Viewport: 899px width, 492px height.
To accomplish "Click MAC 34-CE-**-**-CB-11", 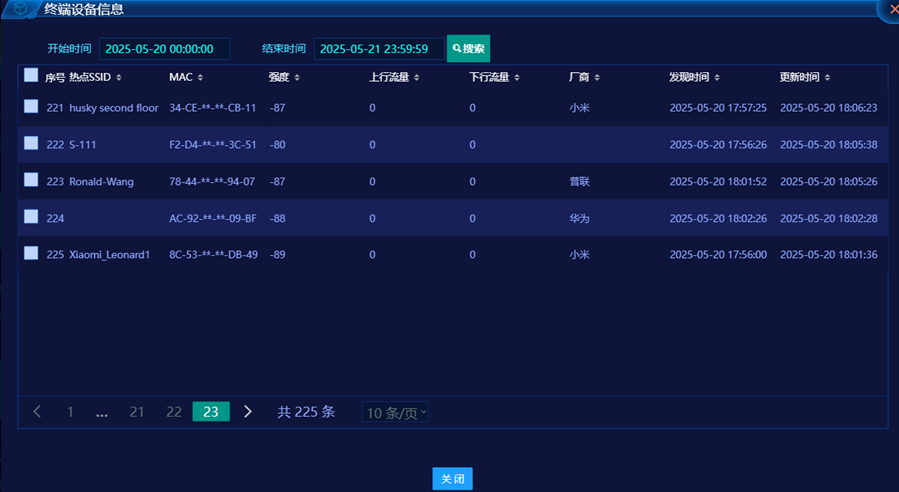I will coord(213,108).
